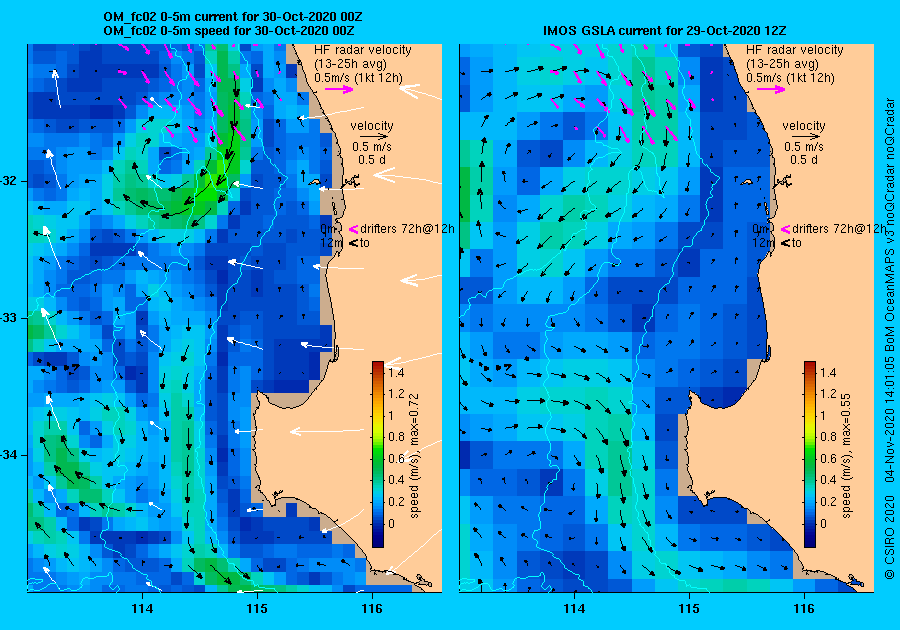Click the '-32' latitude axis label
900x630 pixels.
click(x=8, y=181)
